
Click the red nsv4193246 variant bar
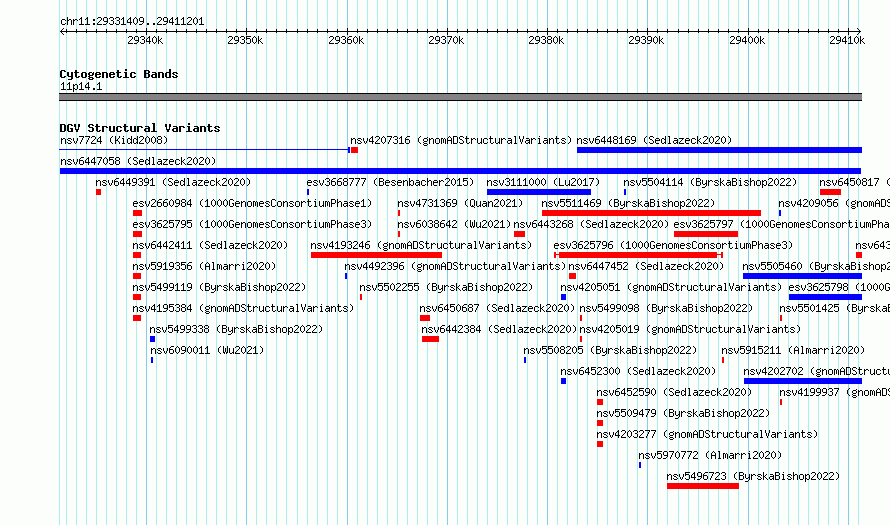376,255
